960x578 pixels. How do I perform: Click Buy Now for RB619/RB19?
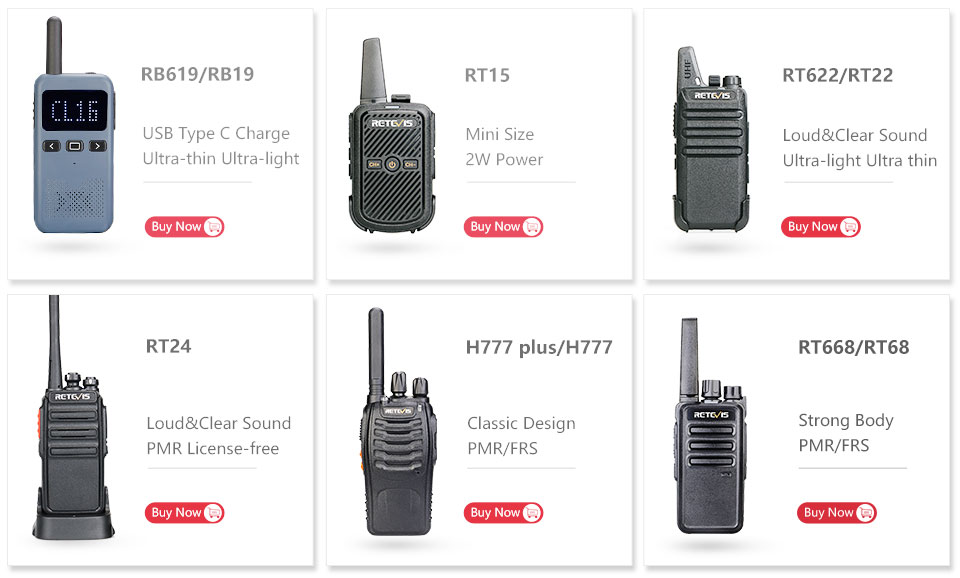coord(184,227)
